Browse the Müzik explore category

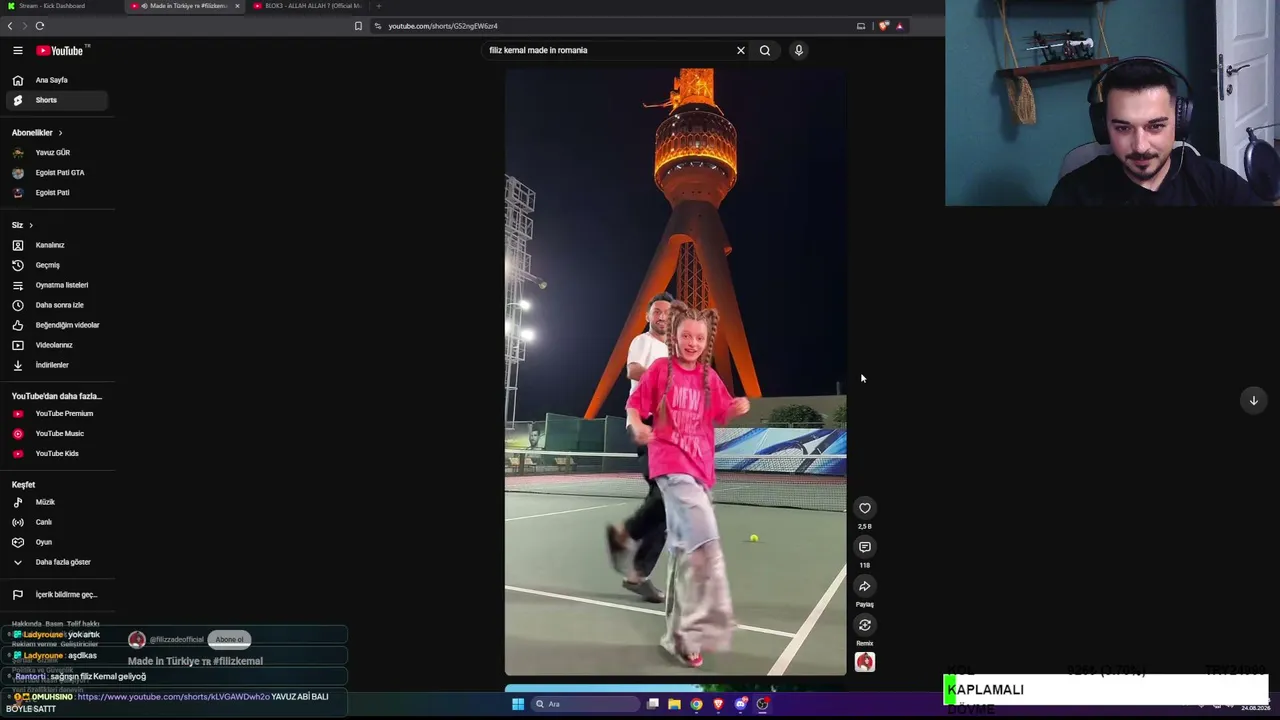click(58, 502)
